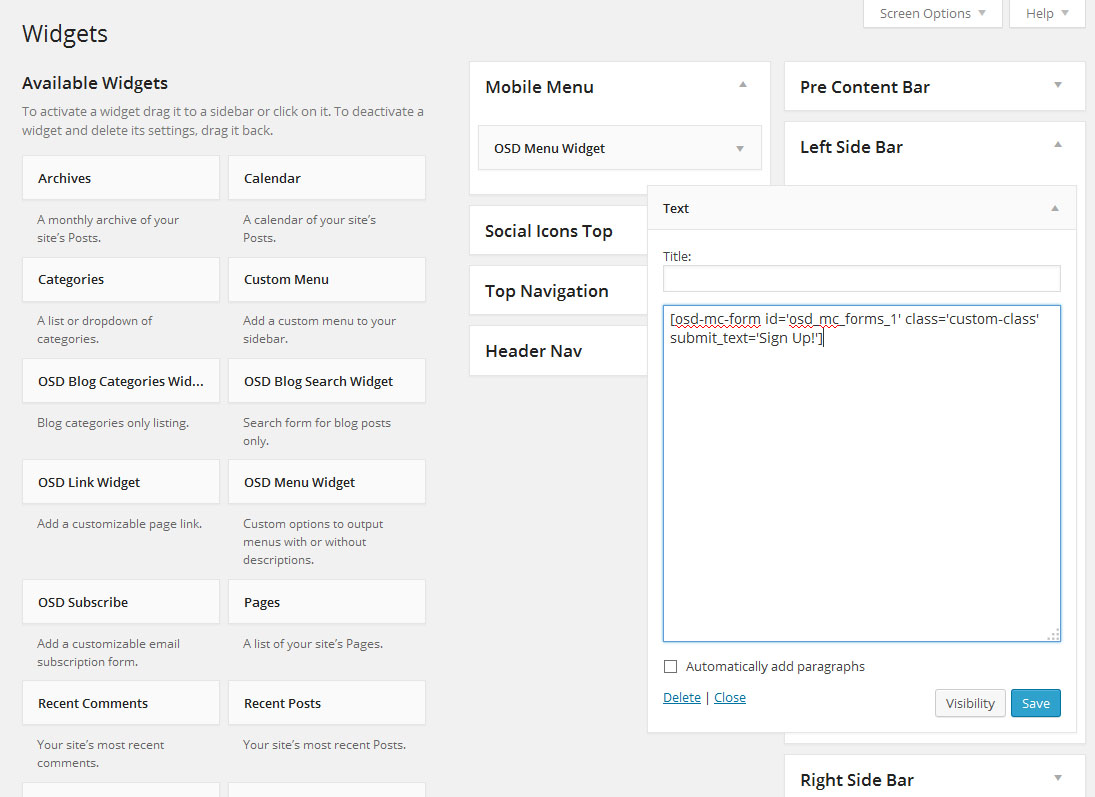Click the Pre Content Bar heading
The image size is (1095, 797).
[x=865, y=87]
